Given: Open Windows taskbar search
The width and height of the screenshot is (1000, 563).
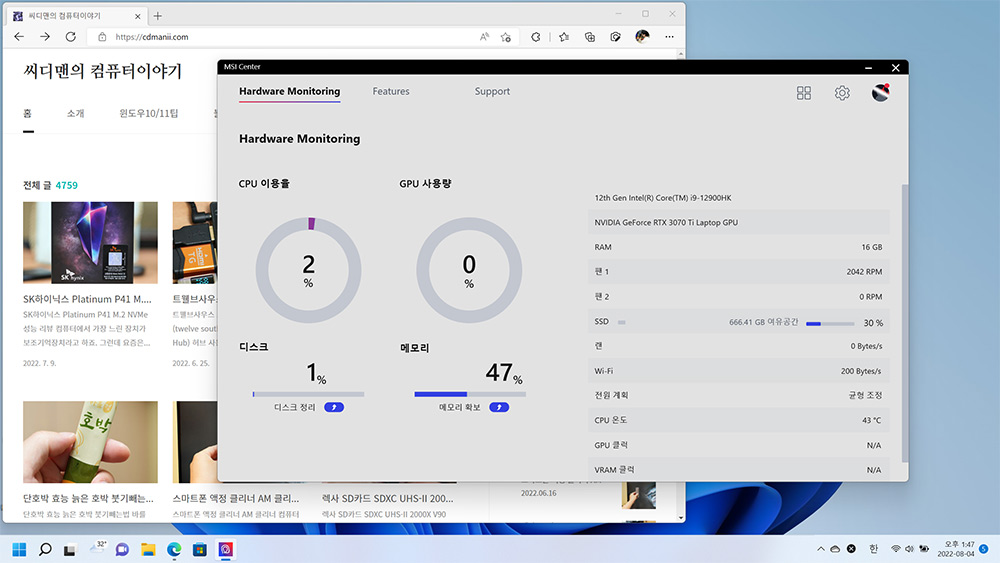Looking at the screenshot, I should [x=45, y=550].
